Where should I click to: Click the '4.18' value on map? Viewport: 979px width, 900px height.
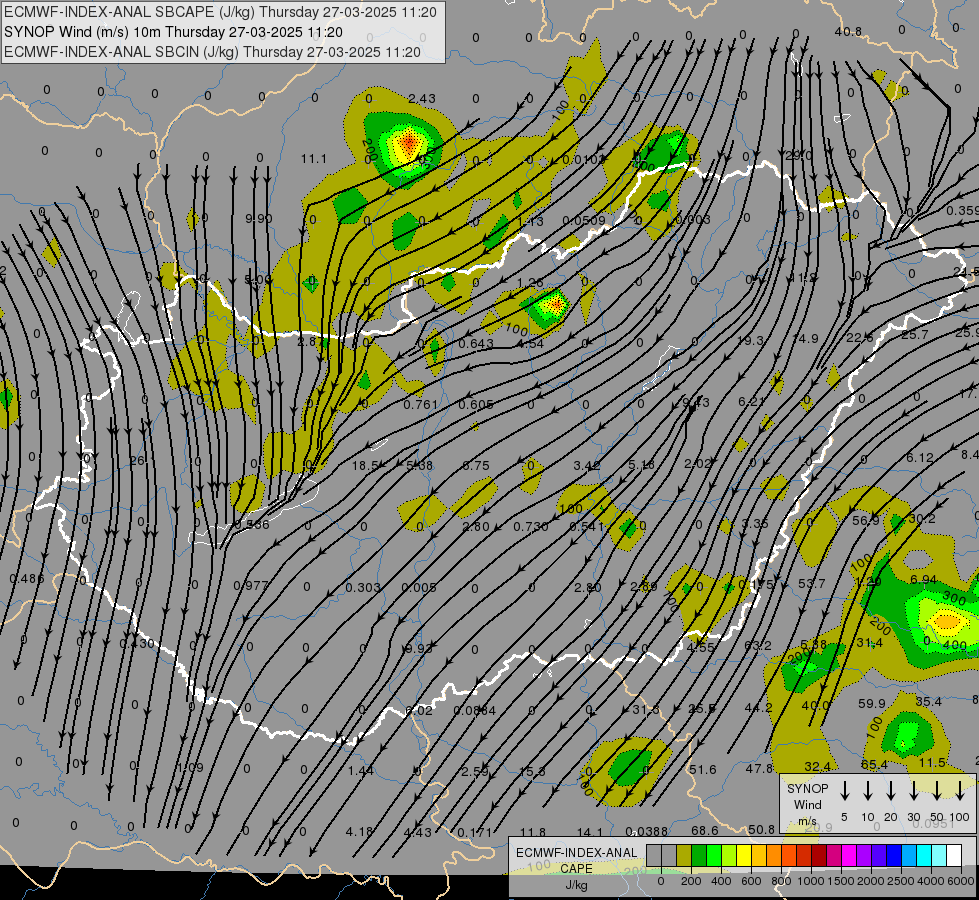(360, 832)
